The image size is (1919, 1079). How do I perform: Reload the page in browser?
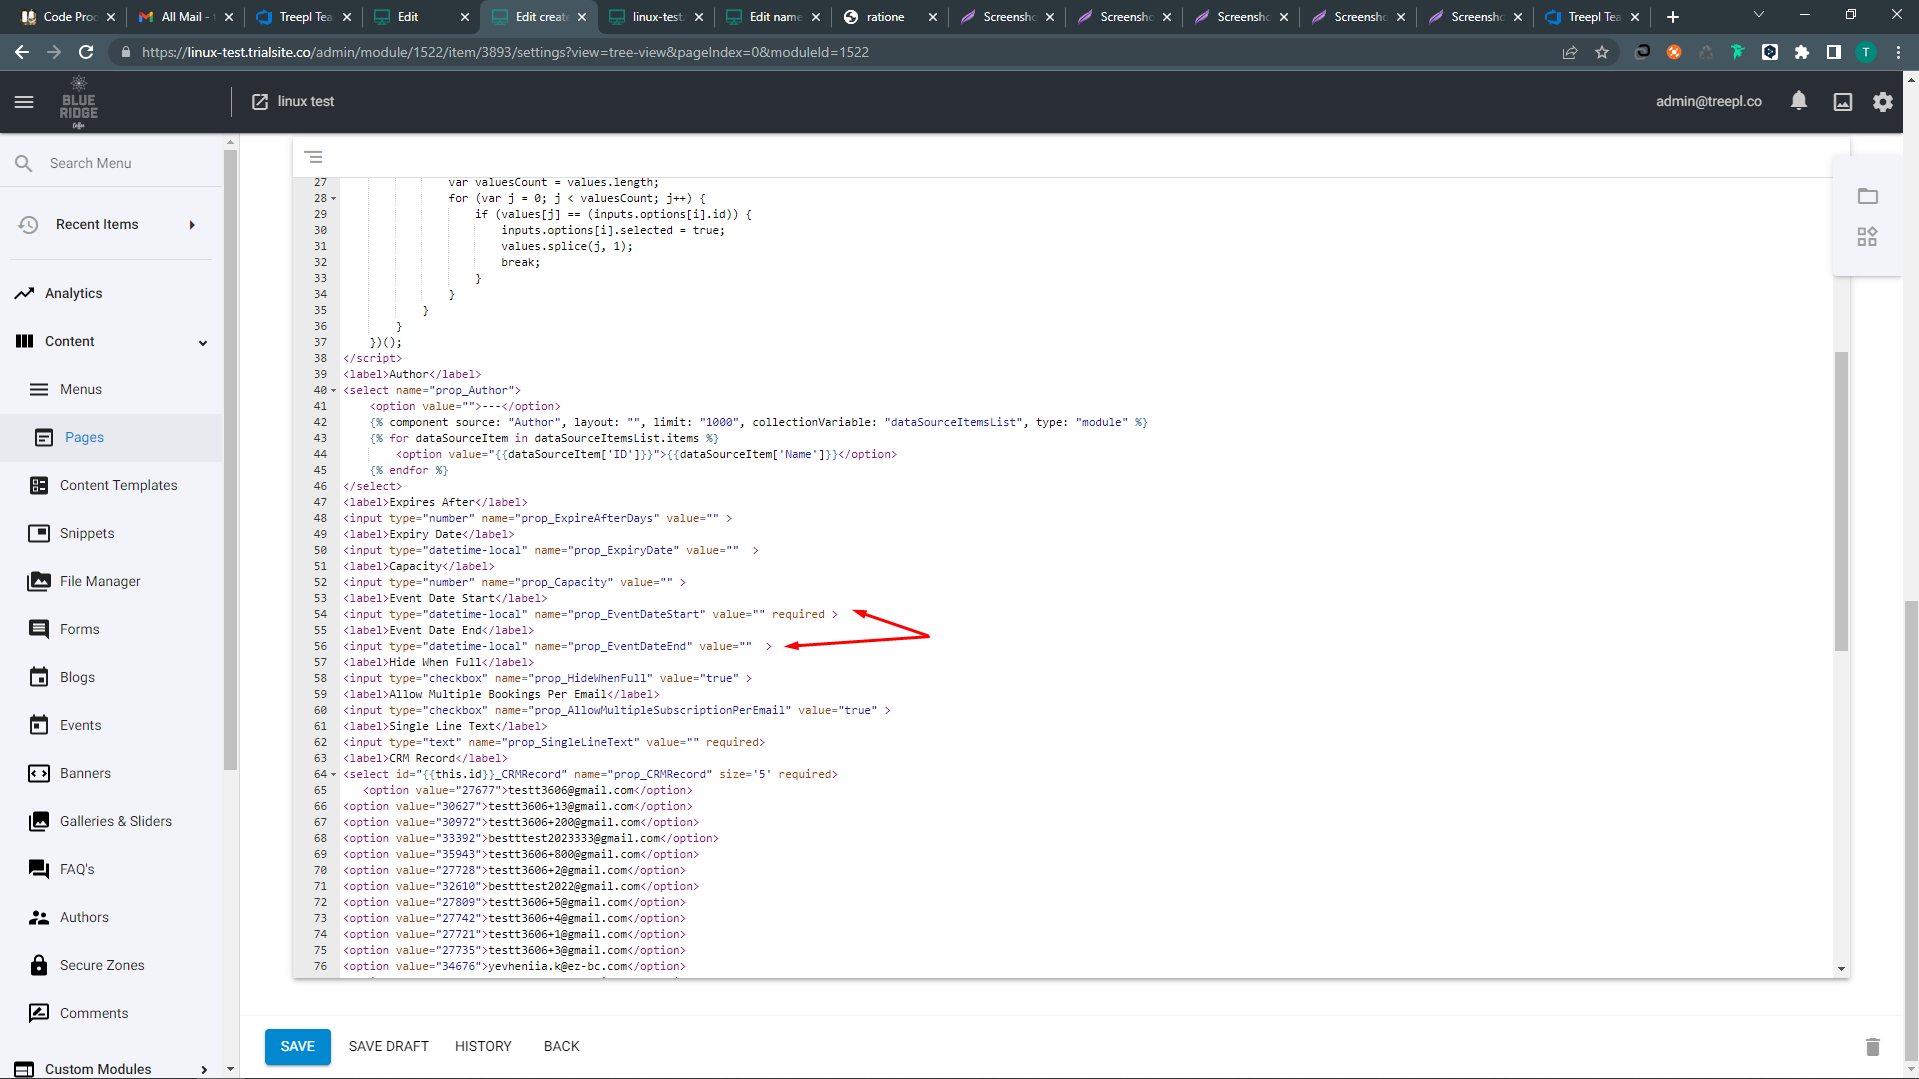(86, 52)
